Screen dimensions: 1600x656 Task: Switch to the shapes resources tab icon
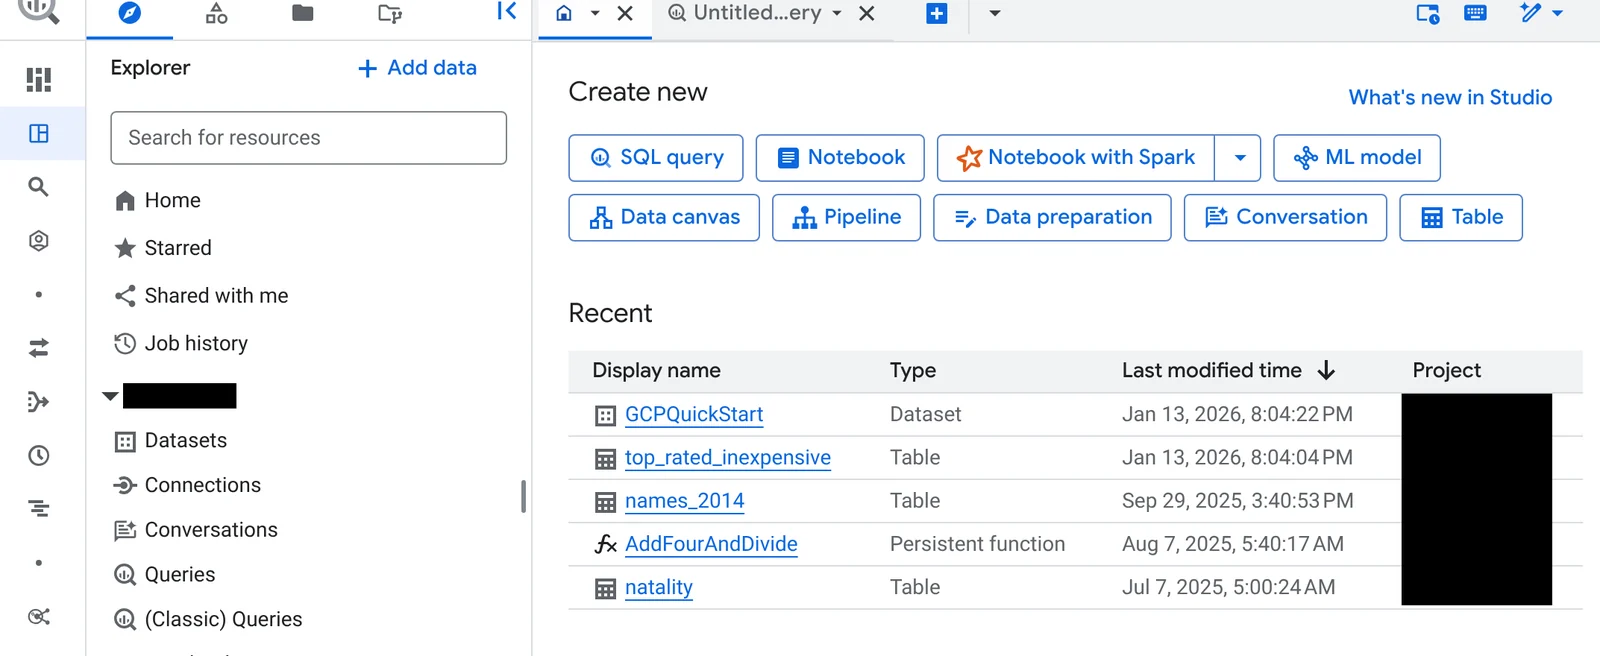[216, 13]
